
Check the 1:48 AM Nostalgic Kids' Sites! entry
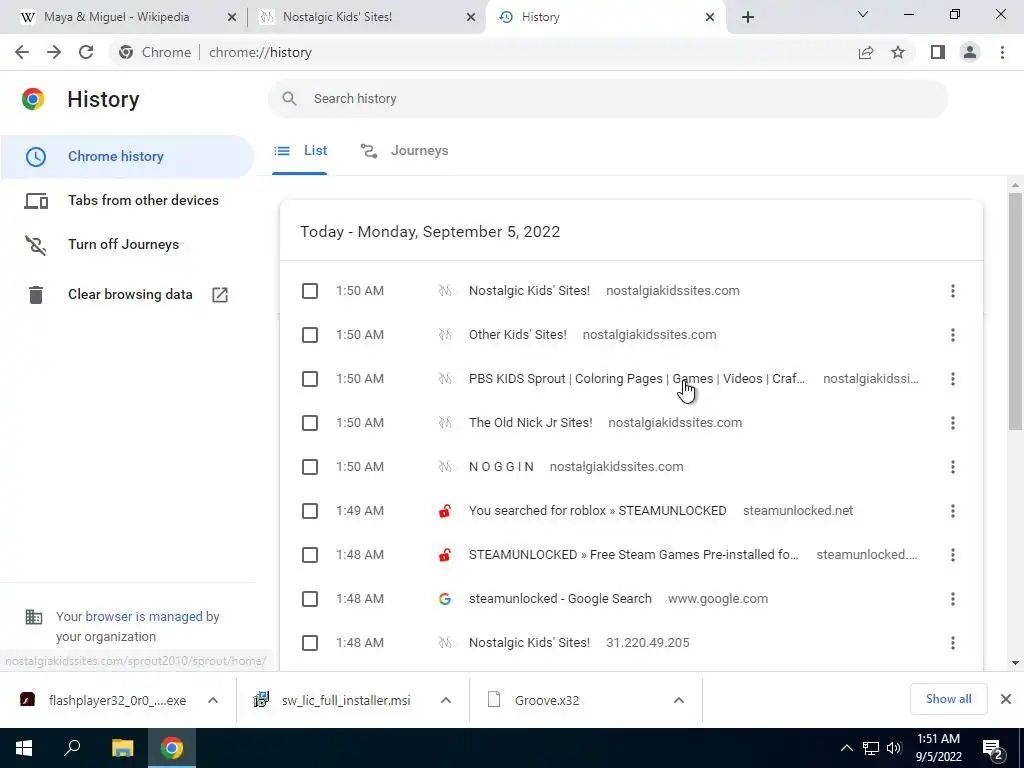[x=310, y=643]
